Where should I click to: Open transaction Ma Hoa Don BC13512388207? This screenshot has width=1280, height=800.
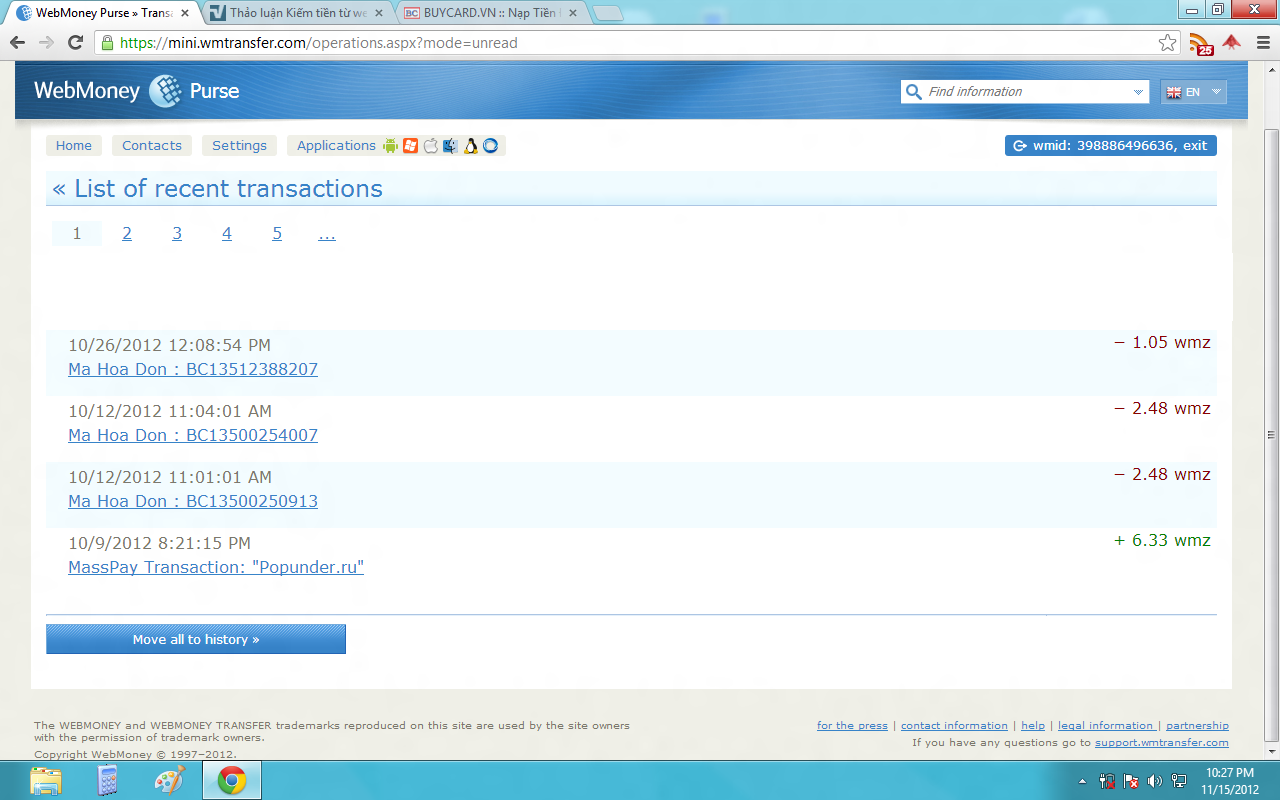click(193, 369)
